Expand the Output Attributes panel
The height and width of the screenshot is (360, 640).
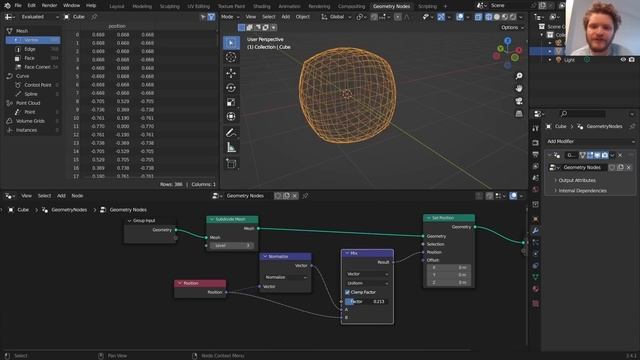(x=577, y=180)
